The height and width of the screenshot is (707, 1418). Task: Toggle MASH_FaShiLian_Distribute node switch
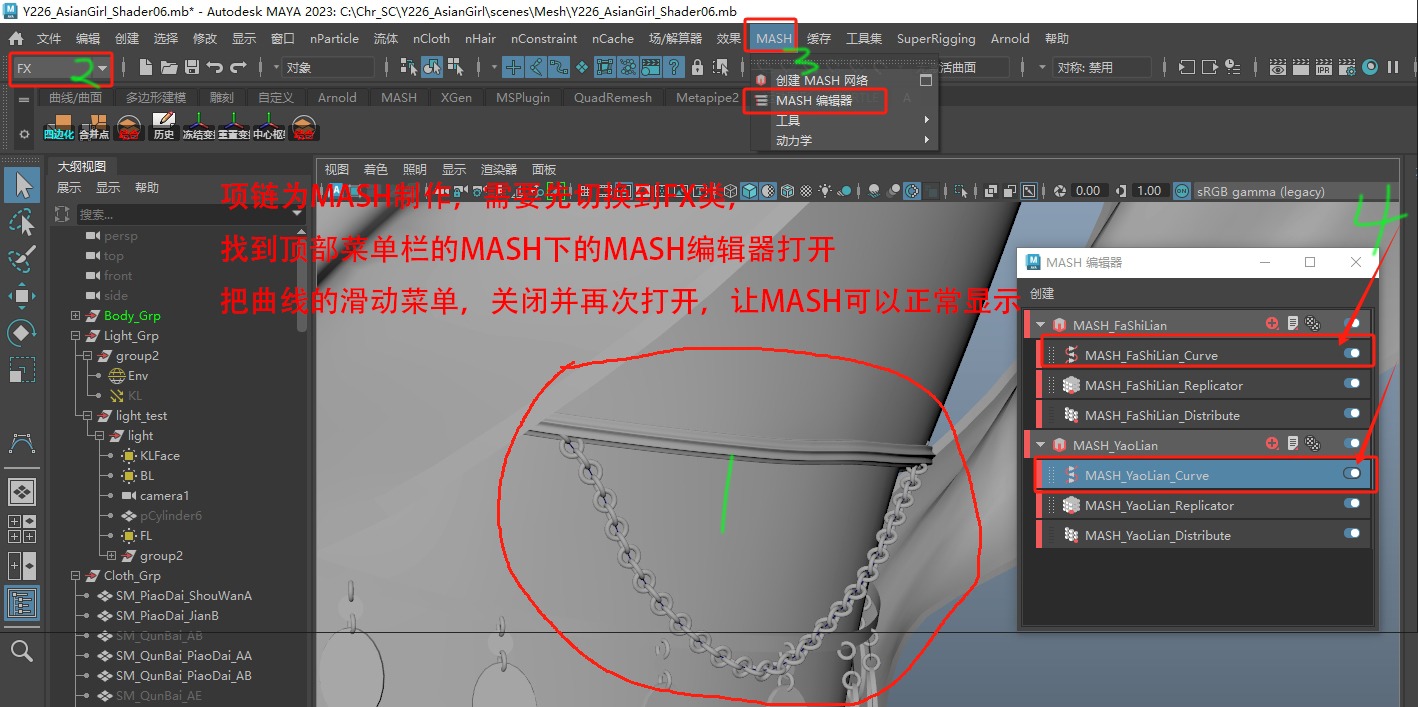click(x=1352, y=414)
